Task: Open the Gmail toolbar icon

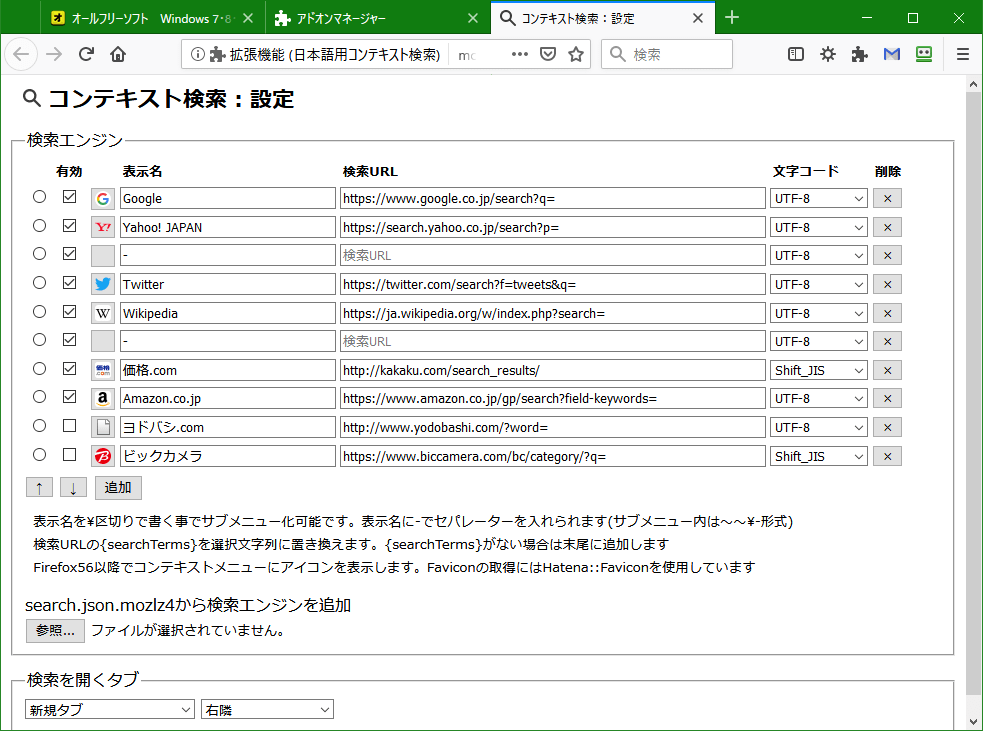Action: click(x=891, y=55)
